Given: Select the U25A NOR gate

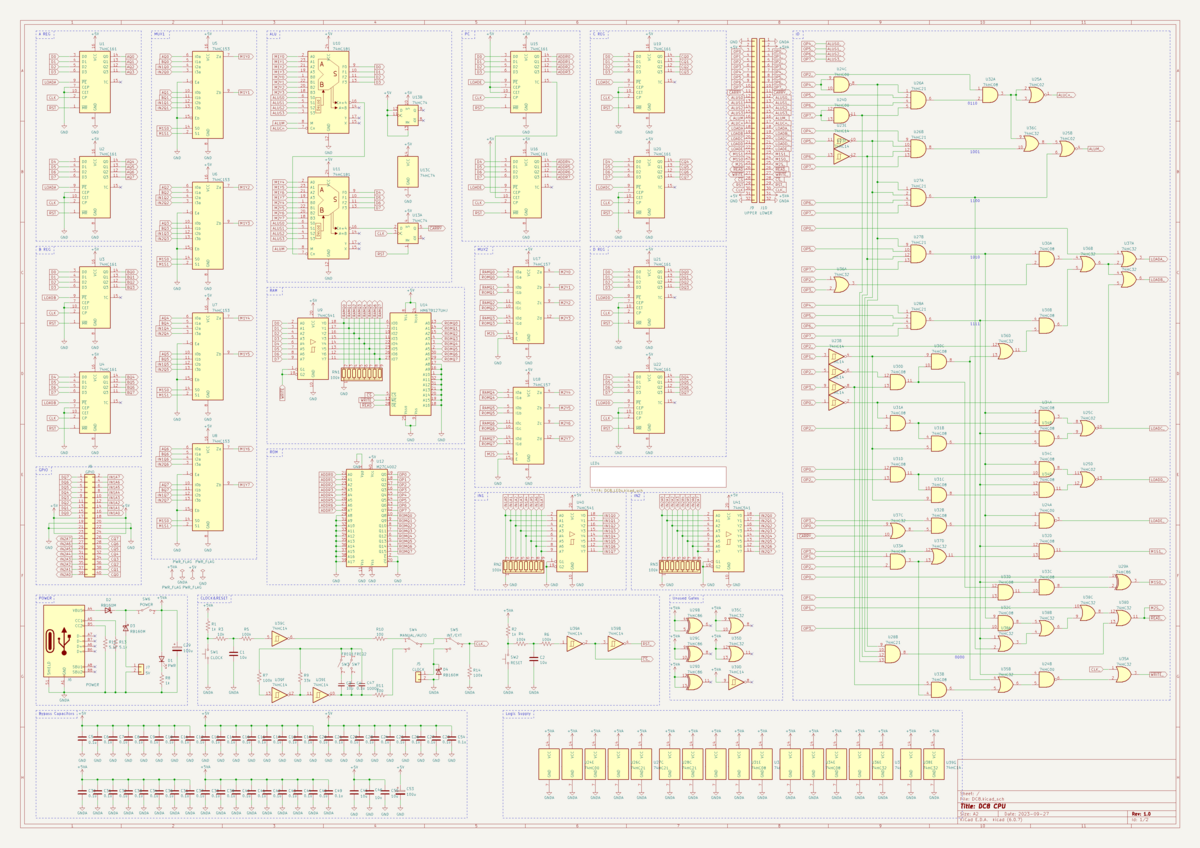Looking at the screenshot, I should click(1036, 96).
